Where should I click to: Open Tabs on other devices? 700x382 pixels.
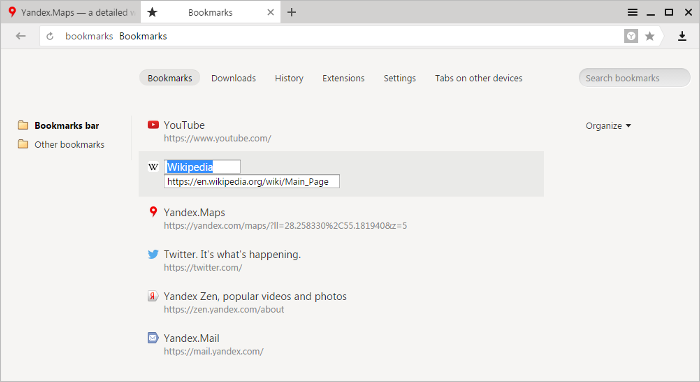479,78
